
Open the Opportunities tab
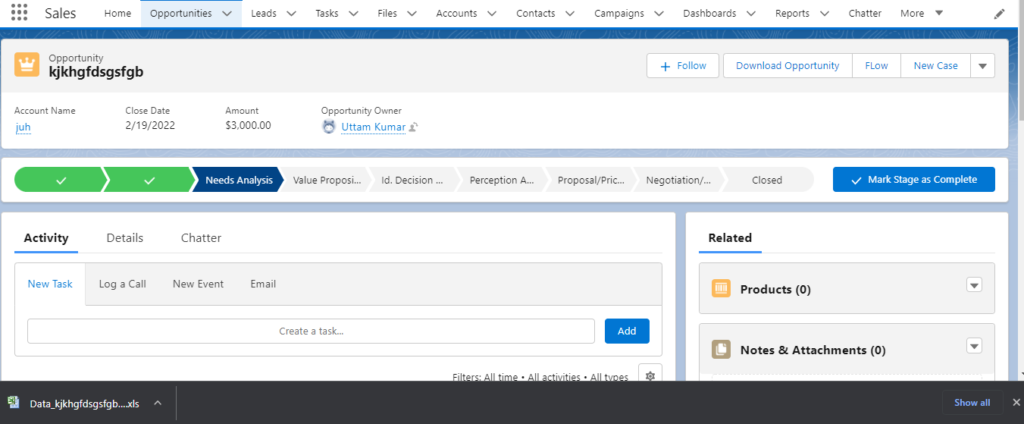tap(181, 13)
